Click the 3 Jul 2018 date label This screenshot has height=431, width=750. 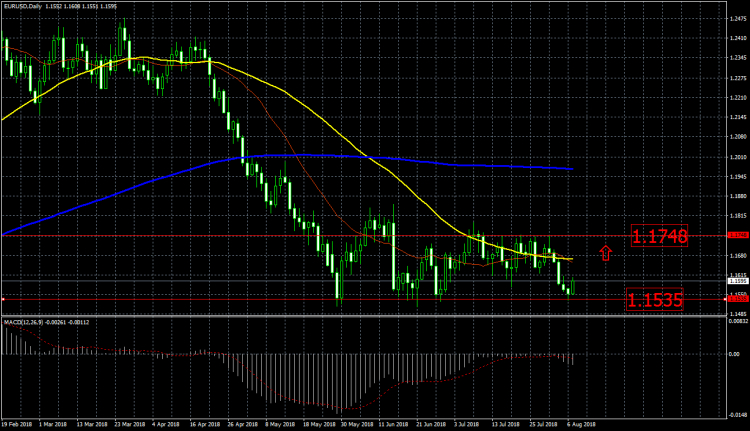467,424
